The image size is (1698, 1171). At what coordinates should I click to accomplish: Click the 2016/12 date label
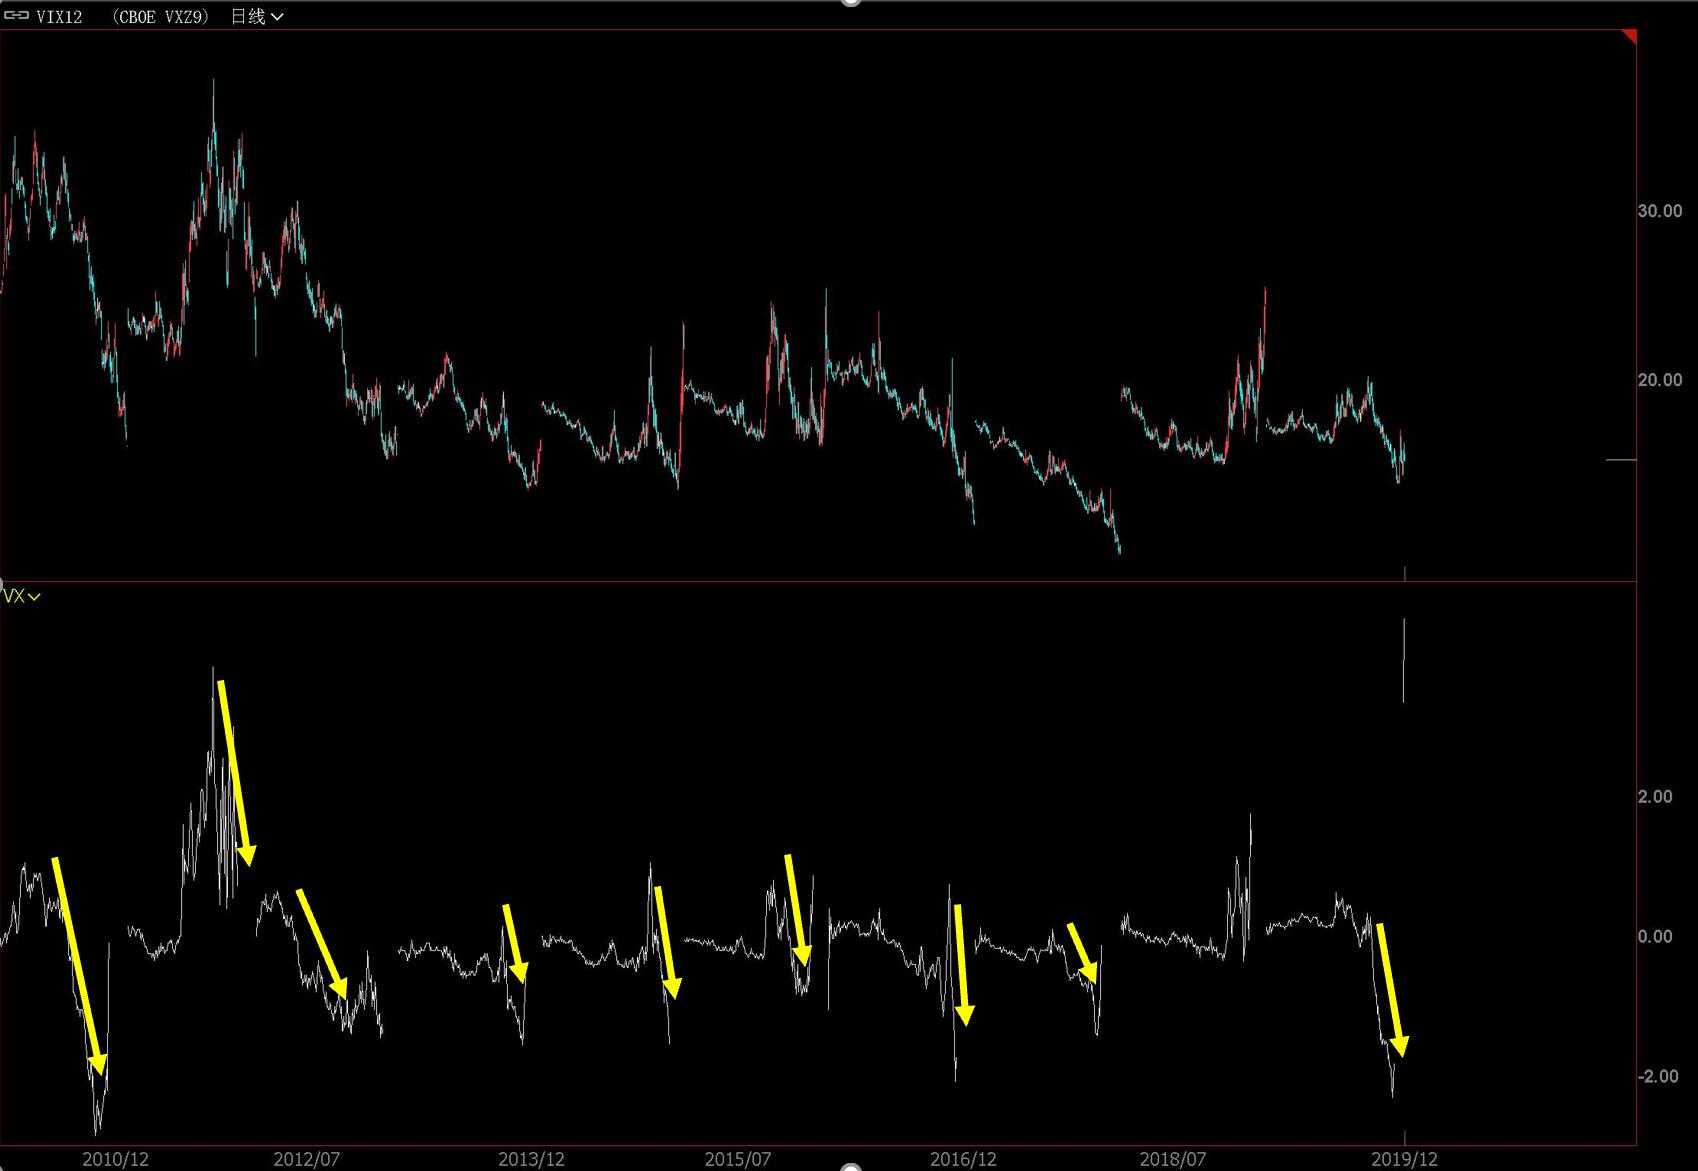(x=963, y=1159)
